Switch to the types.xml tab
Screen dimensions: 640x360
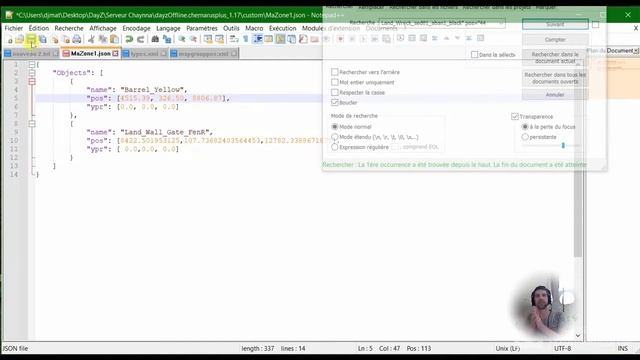pyautogui.click(x=144, y=53)
